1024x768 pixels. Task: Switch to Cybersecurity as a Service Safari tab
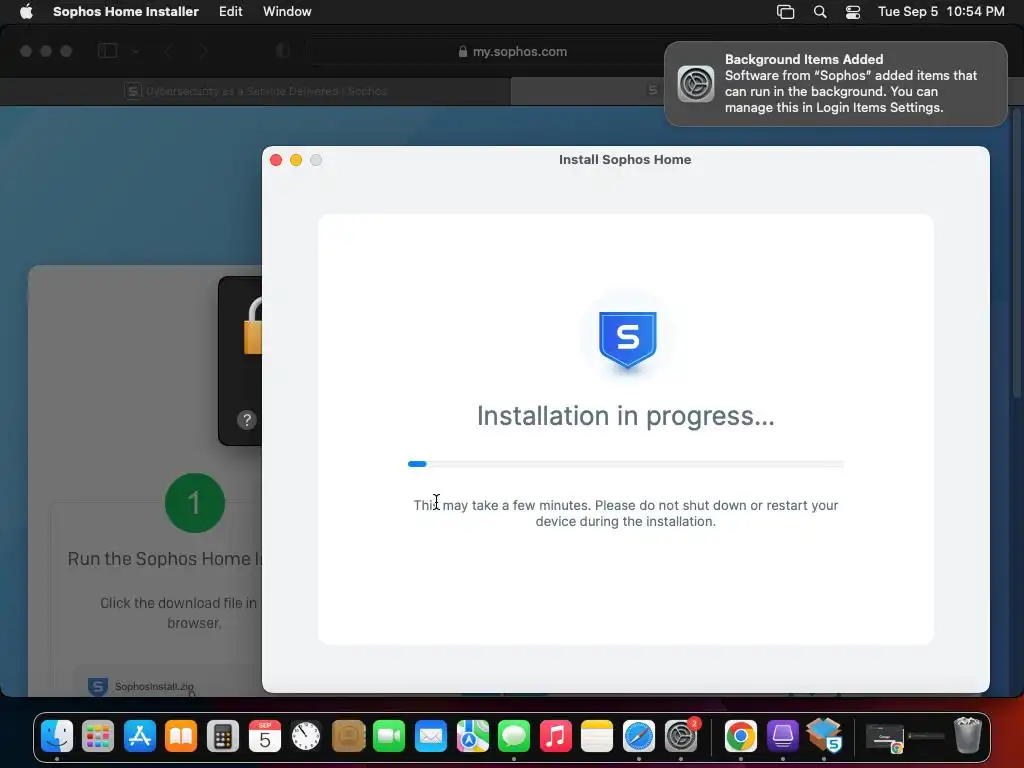point(255,91)
